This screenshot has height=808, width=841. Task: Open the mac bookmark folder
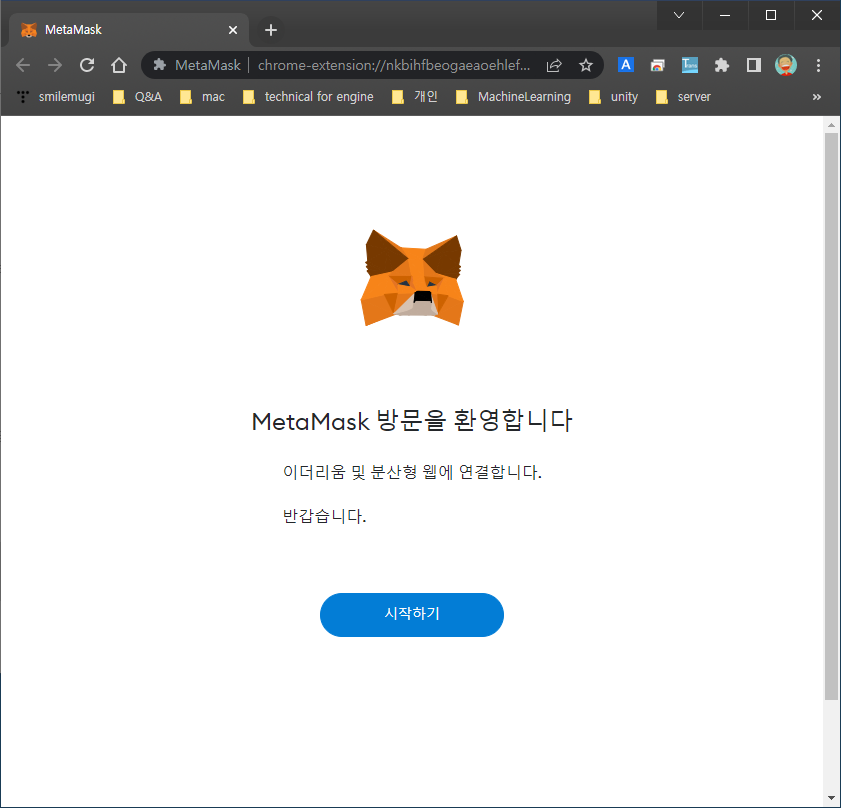(x=202, y=97)
